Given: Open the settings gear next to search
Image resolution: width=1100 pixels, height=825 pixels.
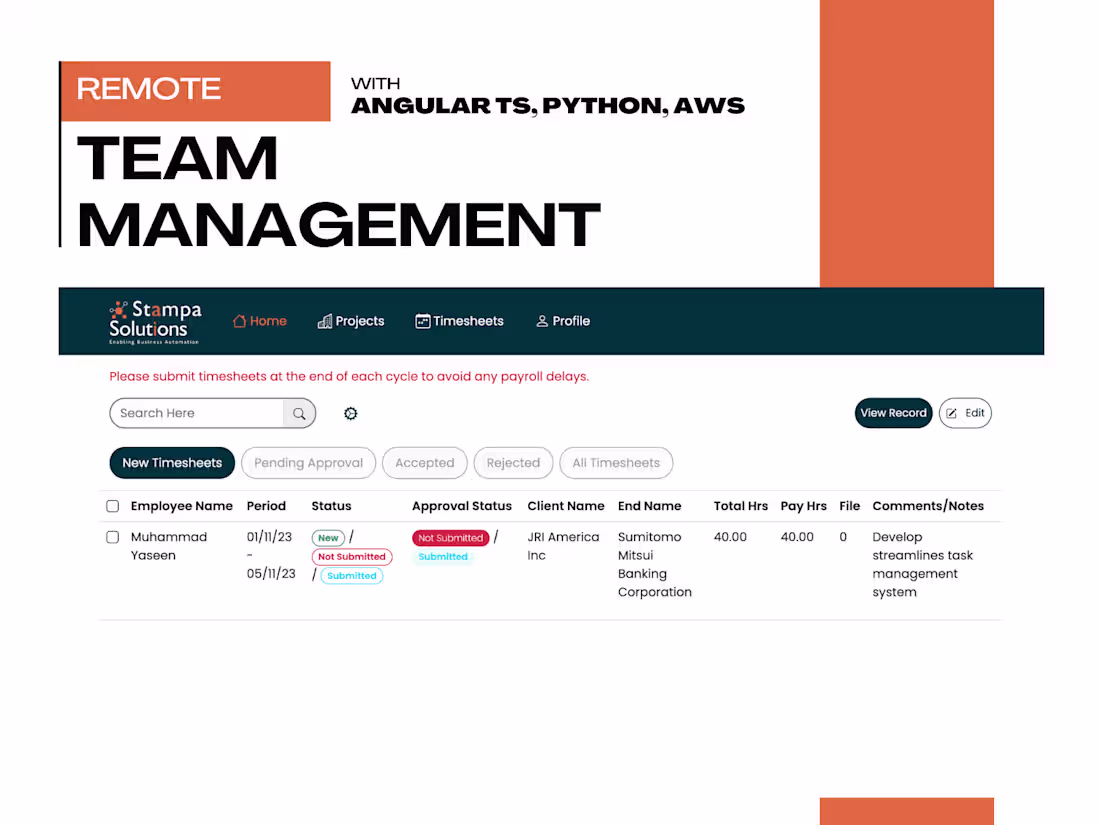Looking at the screenshot, I should pyautogui.click(x=350, y=413).
